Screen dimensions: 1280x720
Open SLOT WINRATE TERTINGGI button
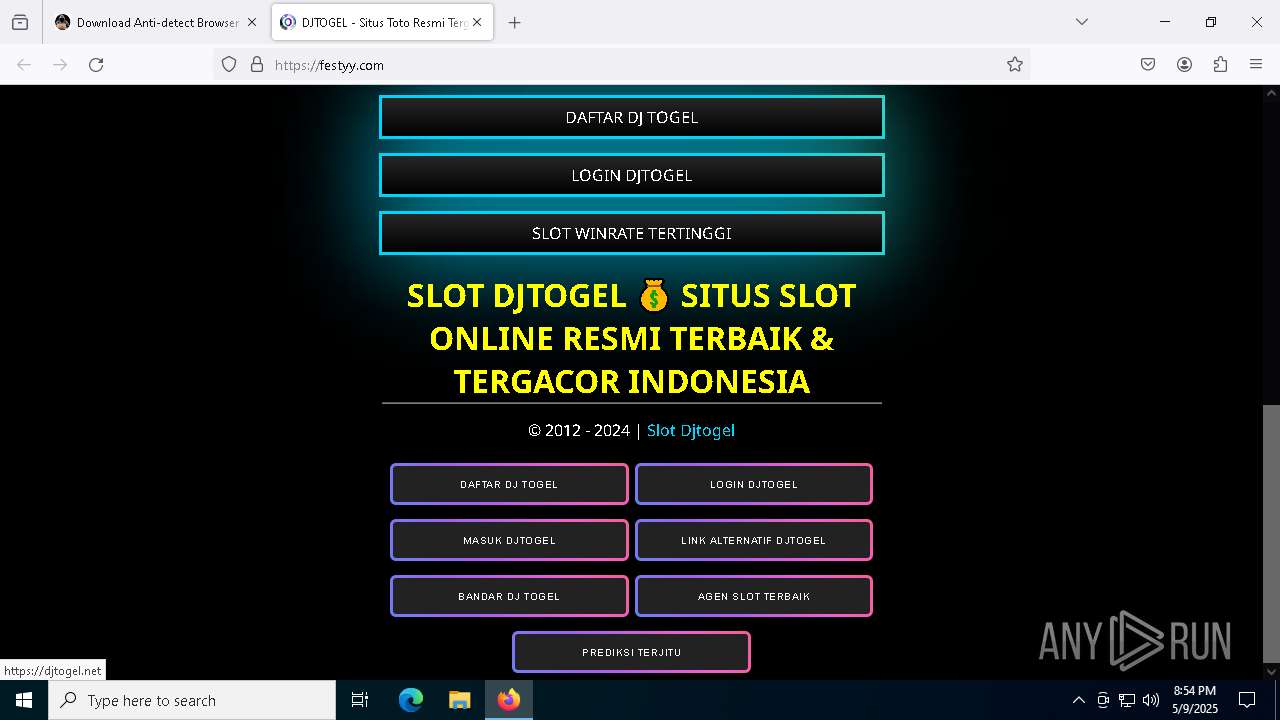coord(632,233)
